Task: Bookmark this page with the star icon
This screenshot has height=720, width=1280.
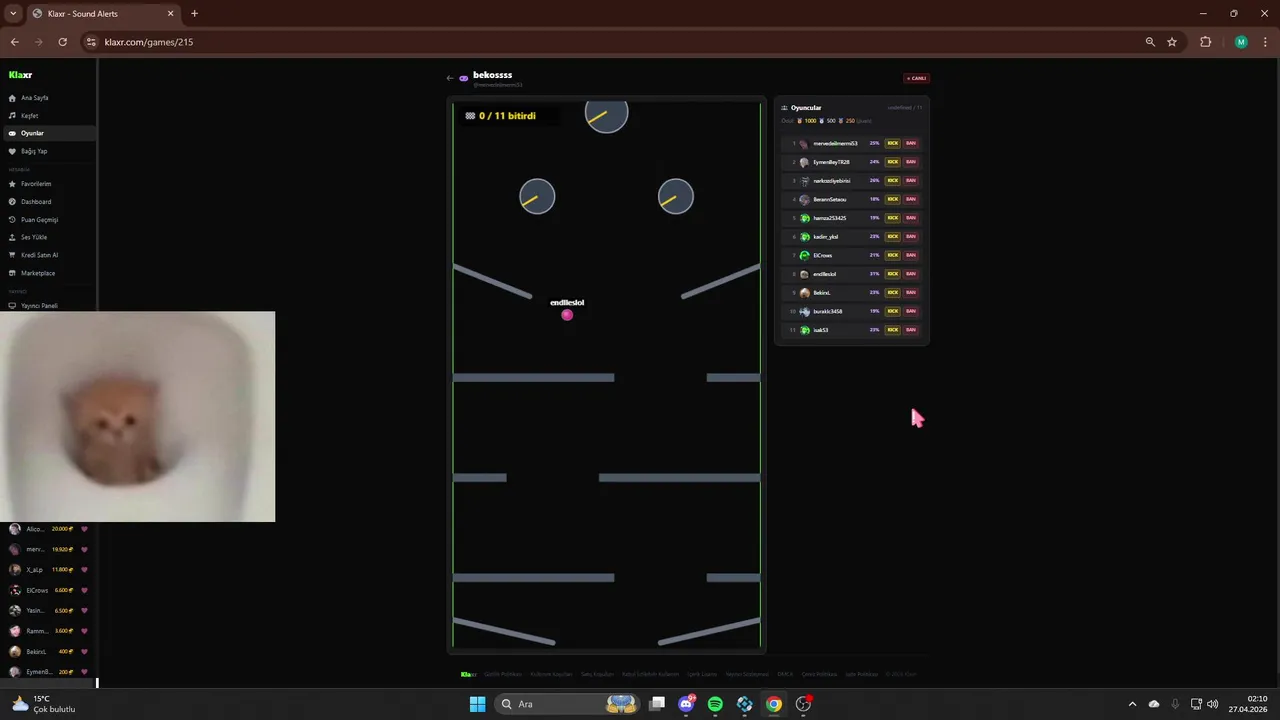Action: (1172, 42)
